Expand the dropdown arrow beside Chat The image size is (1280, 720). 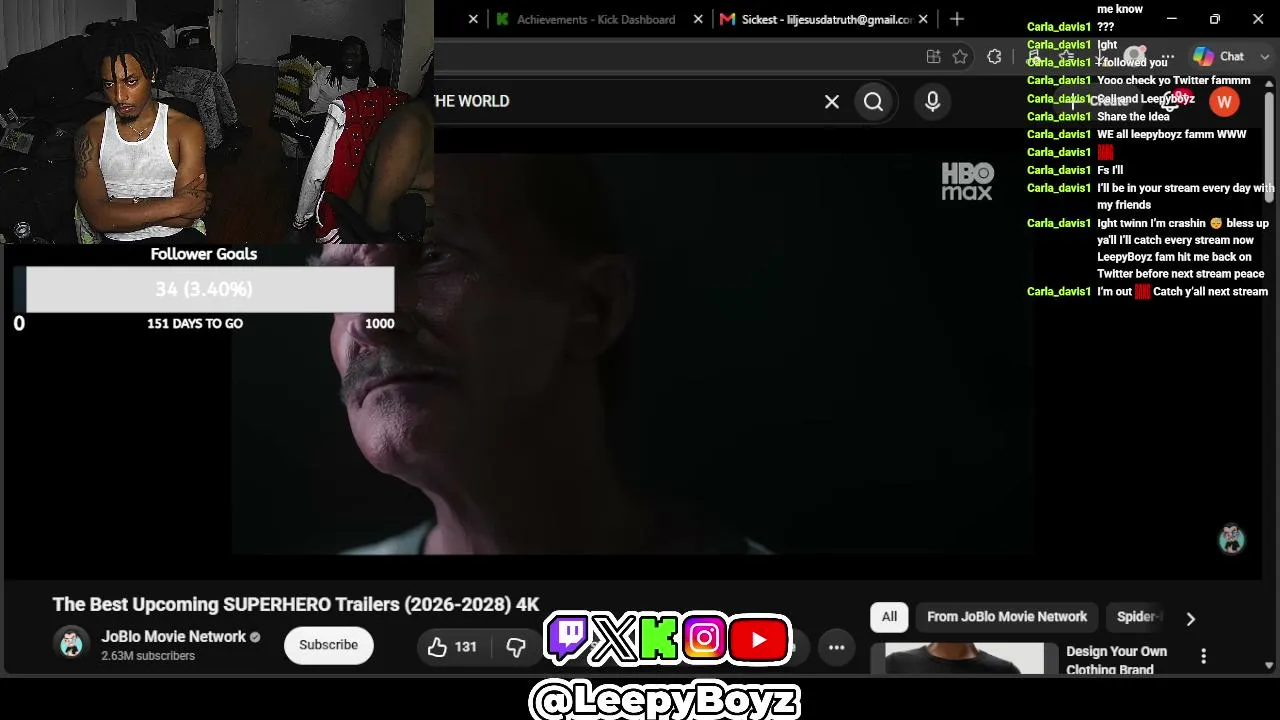1265,57
